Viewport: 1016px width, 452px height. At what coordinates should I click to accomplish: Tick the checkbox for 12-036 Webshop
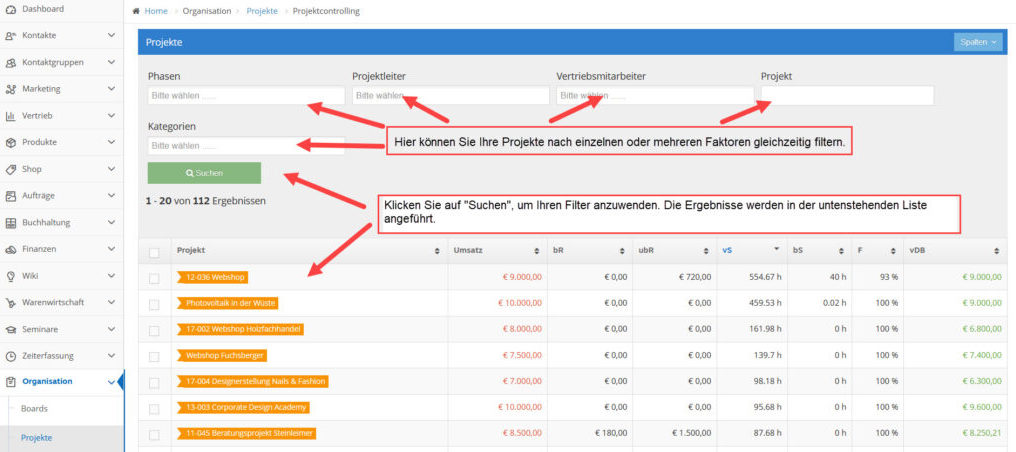click(154, 278)
